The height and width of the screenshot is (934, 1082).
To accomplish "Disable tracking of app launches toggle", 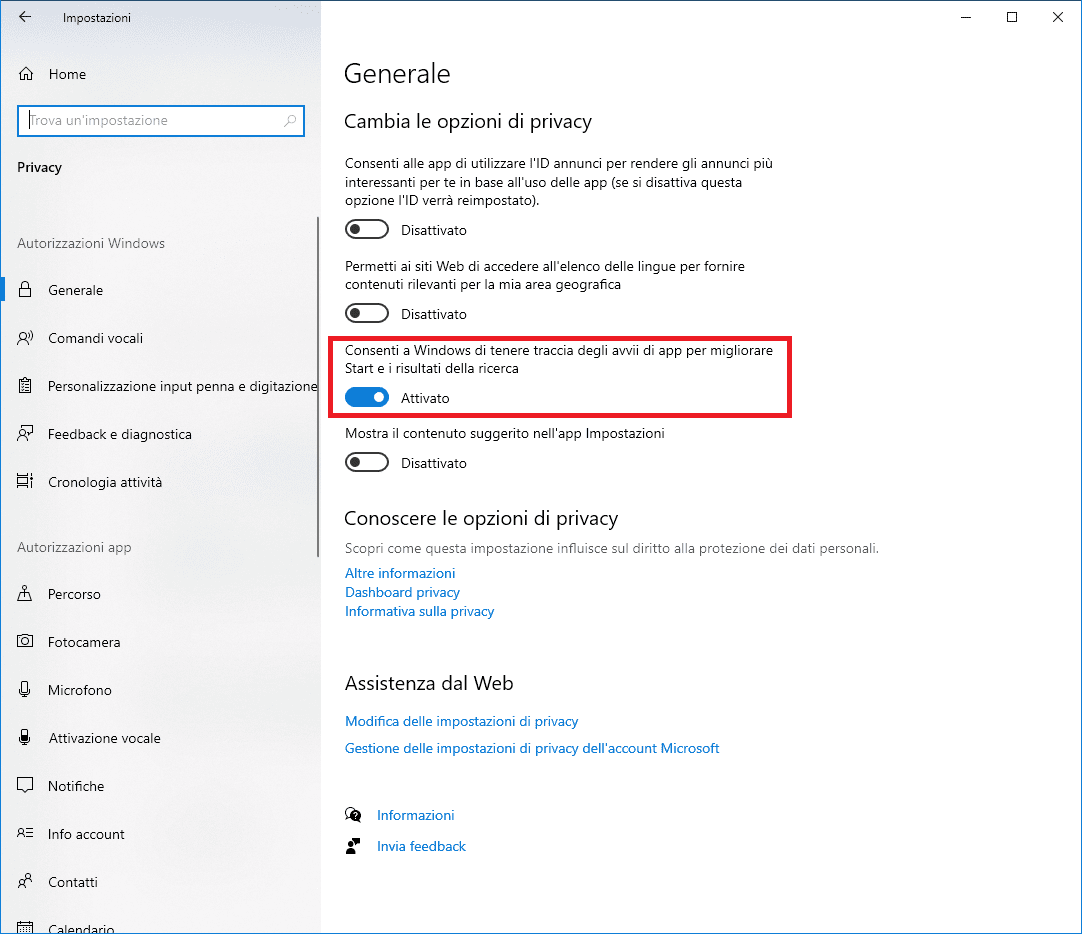I will 366,398.
